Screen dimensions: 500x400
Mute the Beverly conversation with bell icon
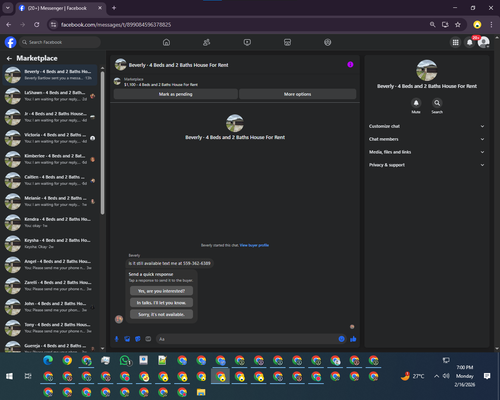pyautogui.click(x=416, y=103)
